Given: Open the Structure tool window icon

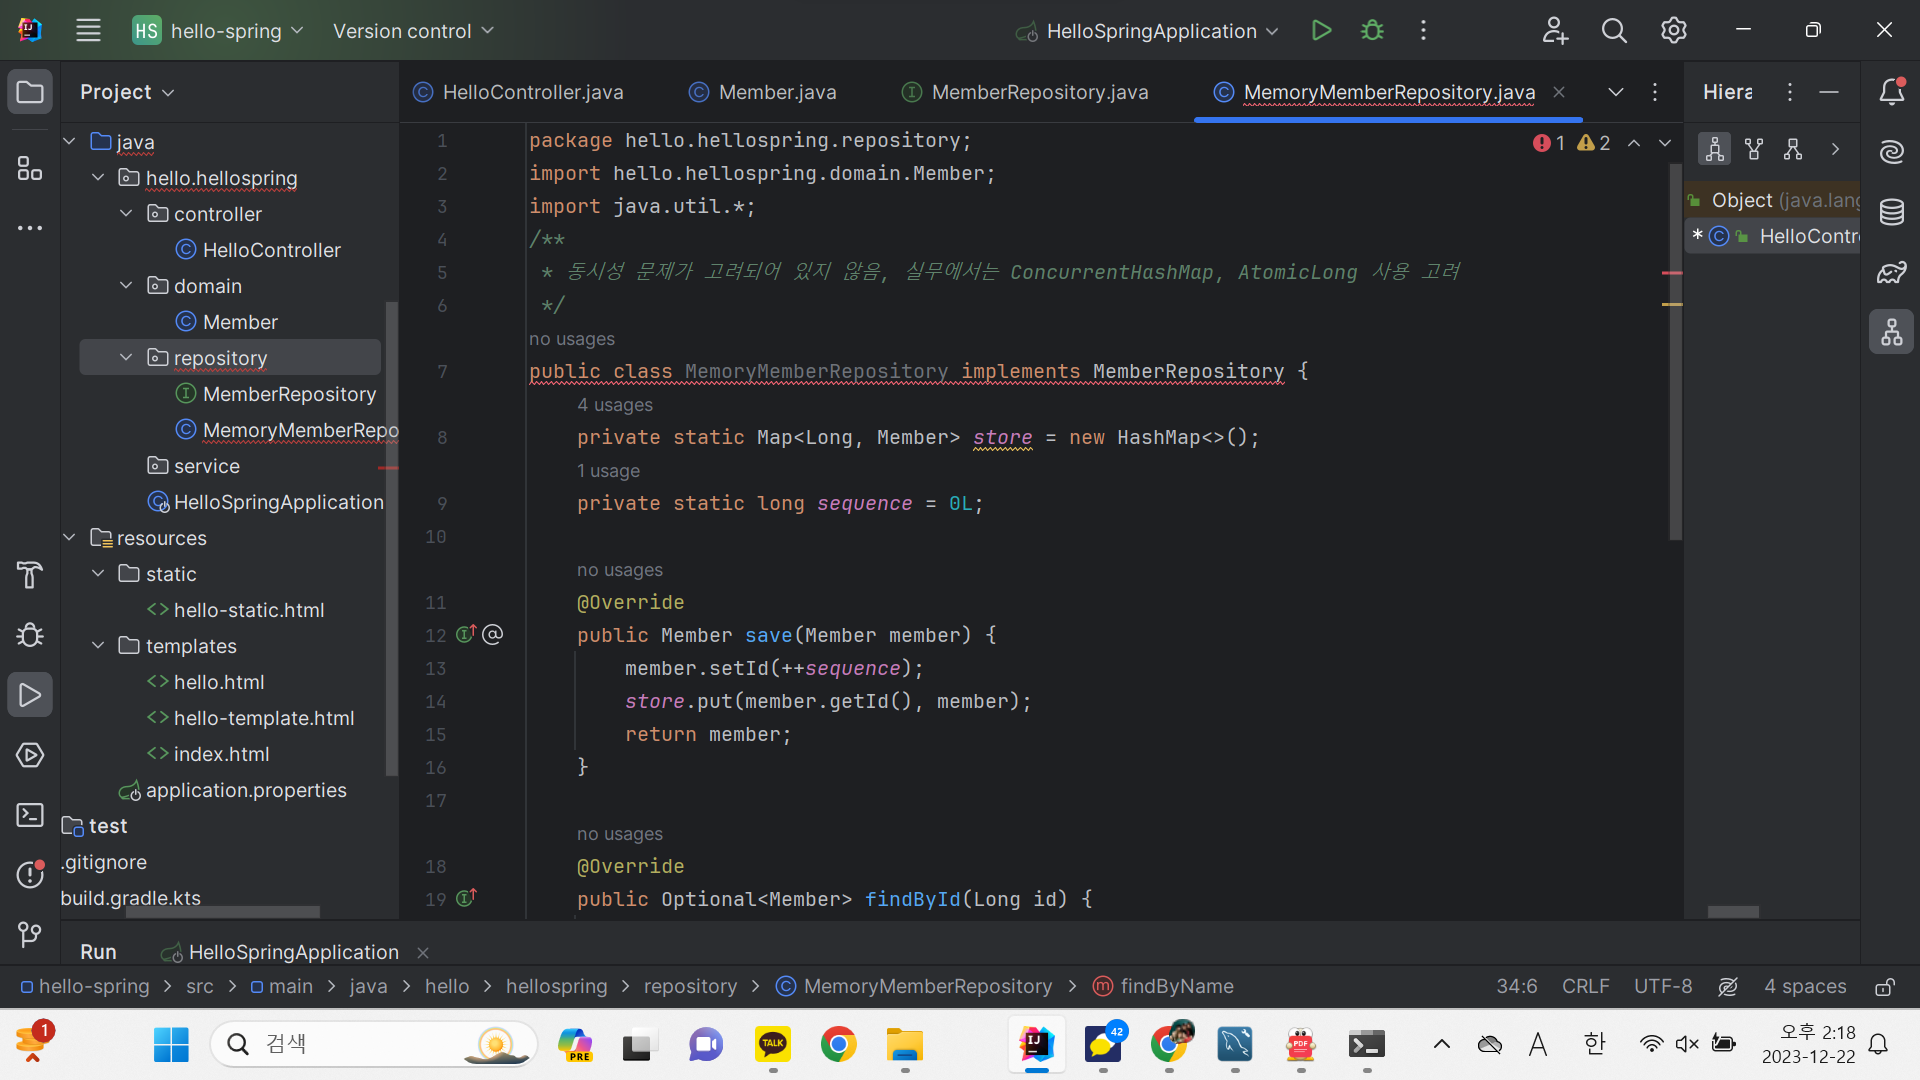Looking at the screenshot, I should (30, 168).
